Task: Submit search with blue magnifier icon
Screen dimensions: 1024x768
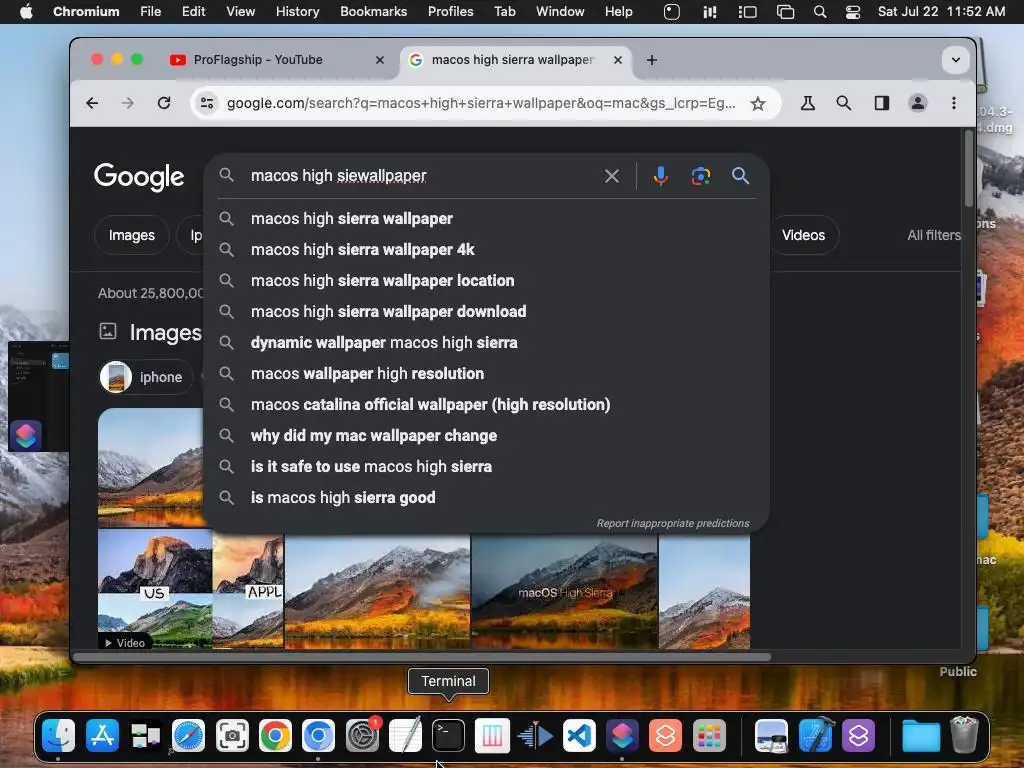Action: pos(740,176)
